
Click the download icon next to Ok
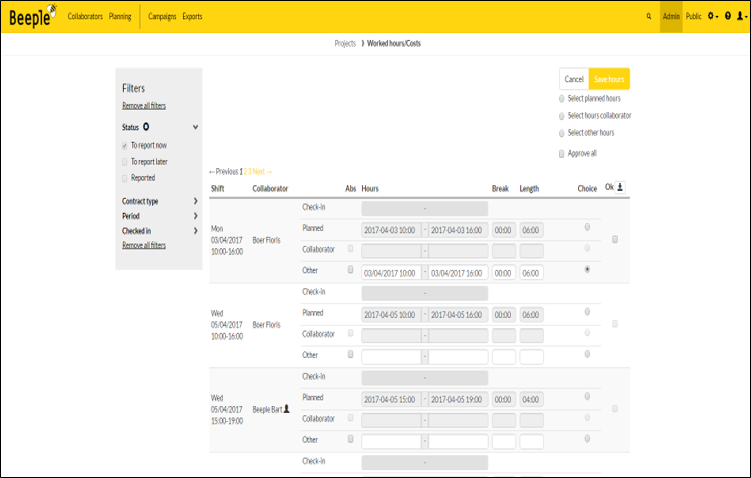620,187
